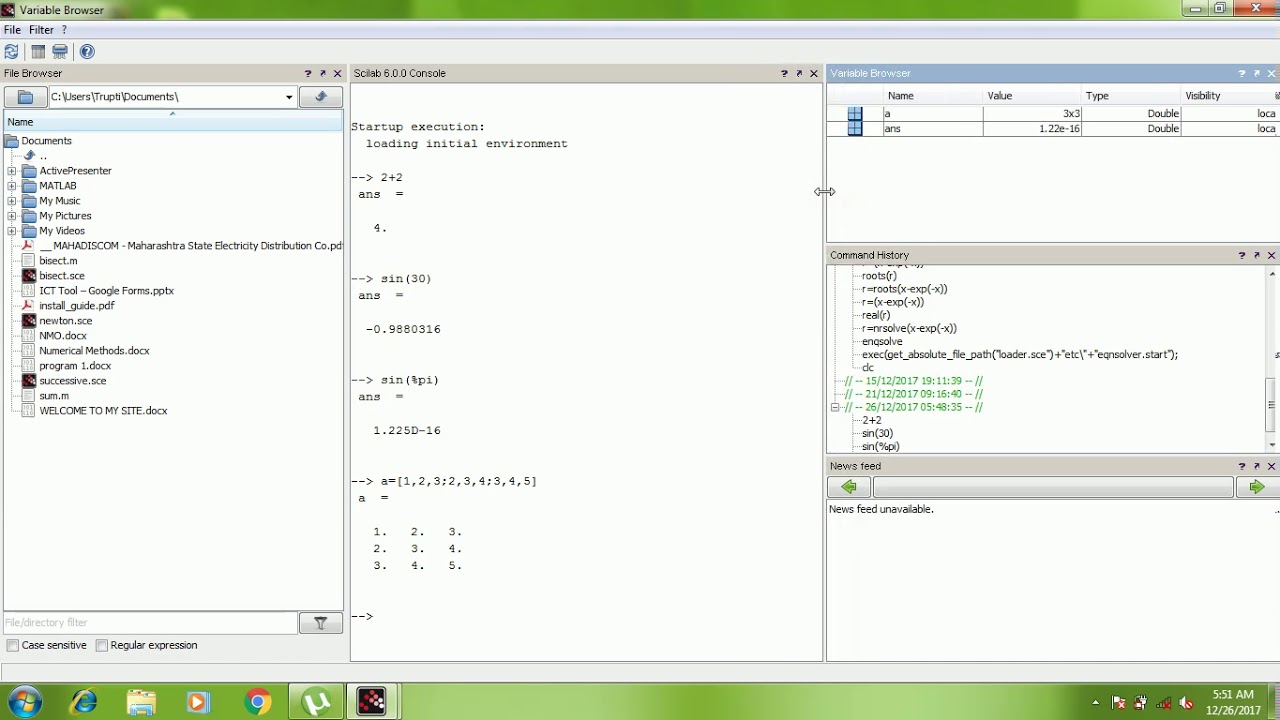Open the Filter menu

click(x=41, y=30)
